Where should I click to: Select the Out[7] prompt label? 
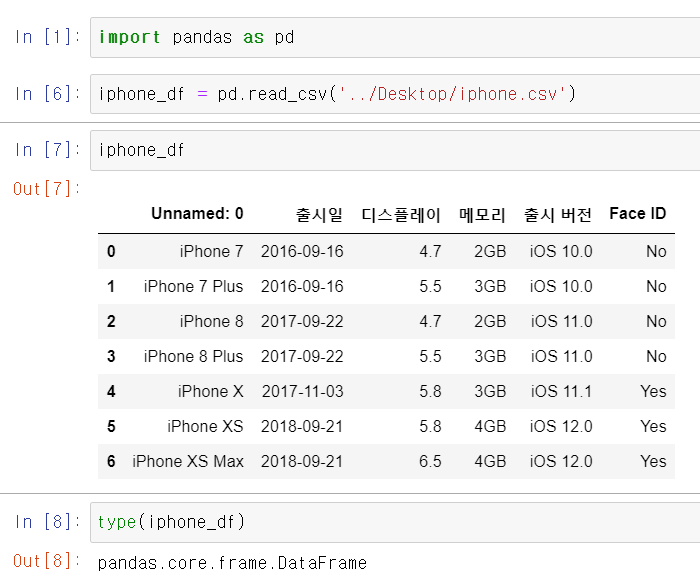46,189
